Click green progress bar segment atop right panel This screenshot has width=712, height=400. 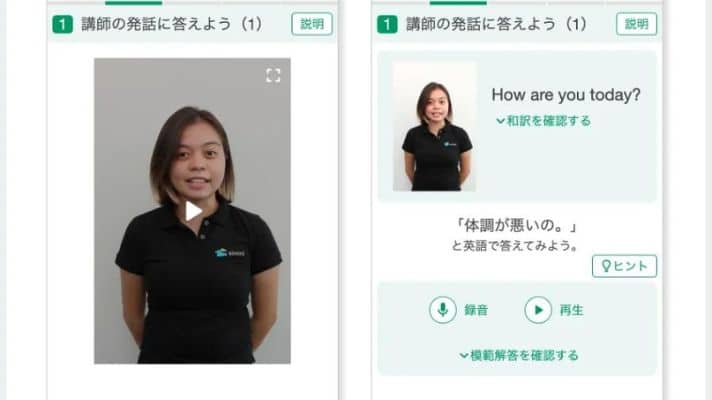click(458, 3)
